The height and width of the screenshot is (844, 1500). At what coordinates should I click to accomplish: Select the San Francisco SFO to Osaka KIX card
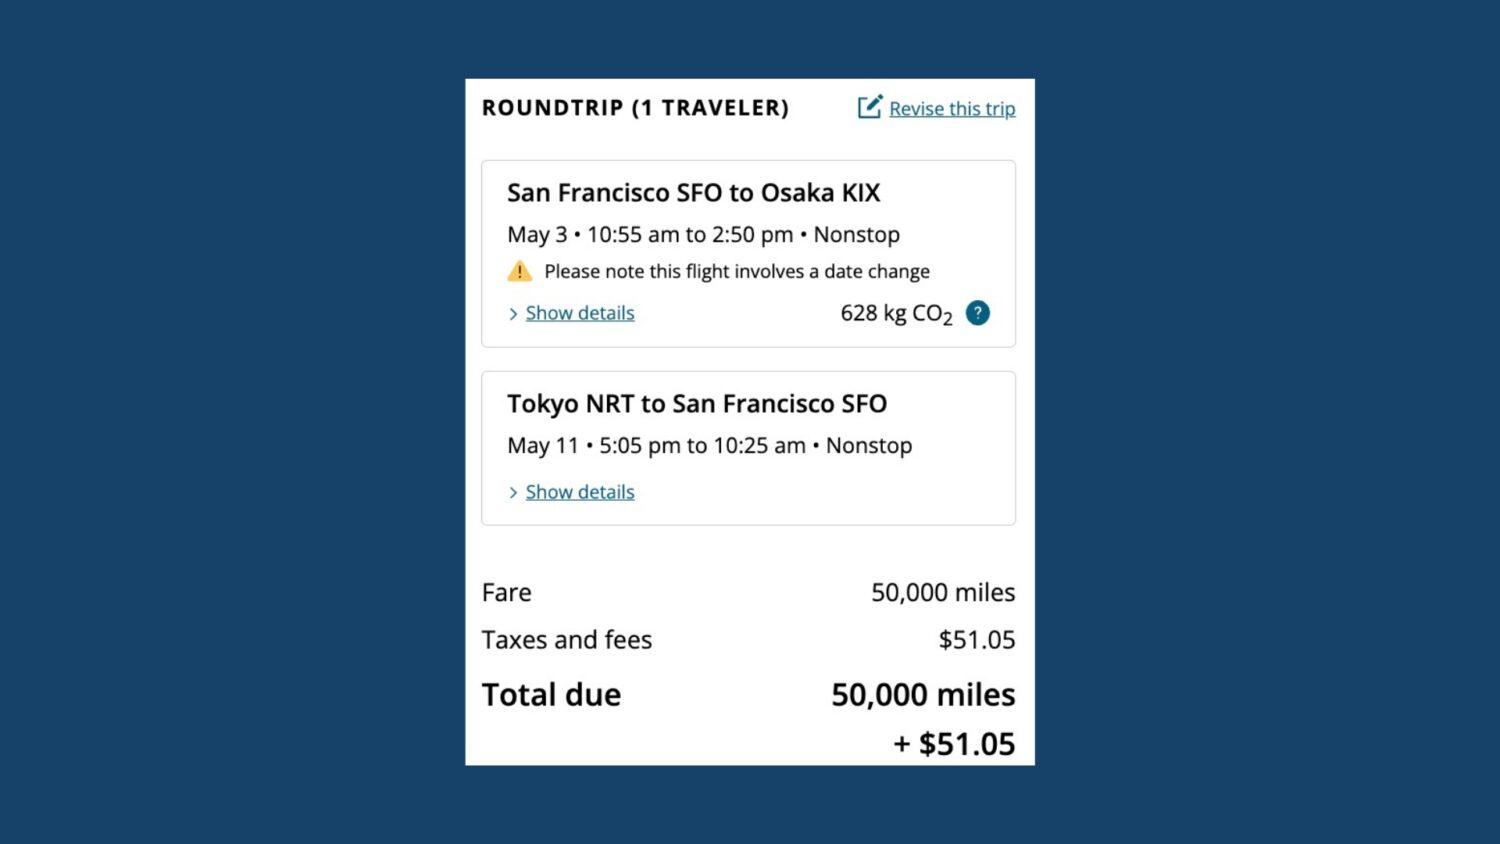pos(748,253)
